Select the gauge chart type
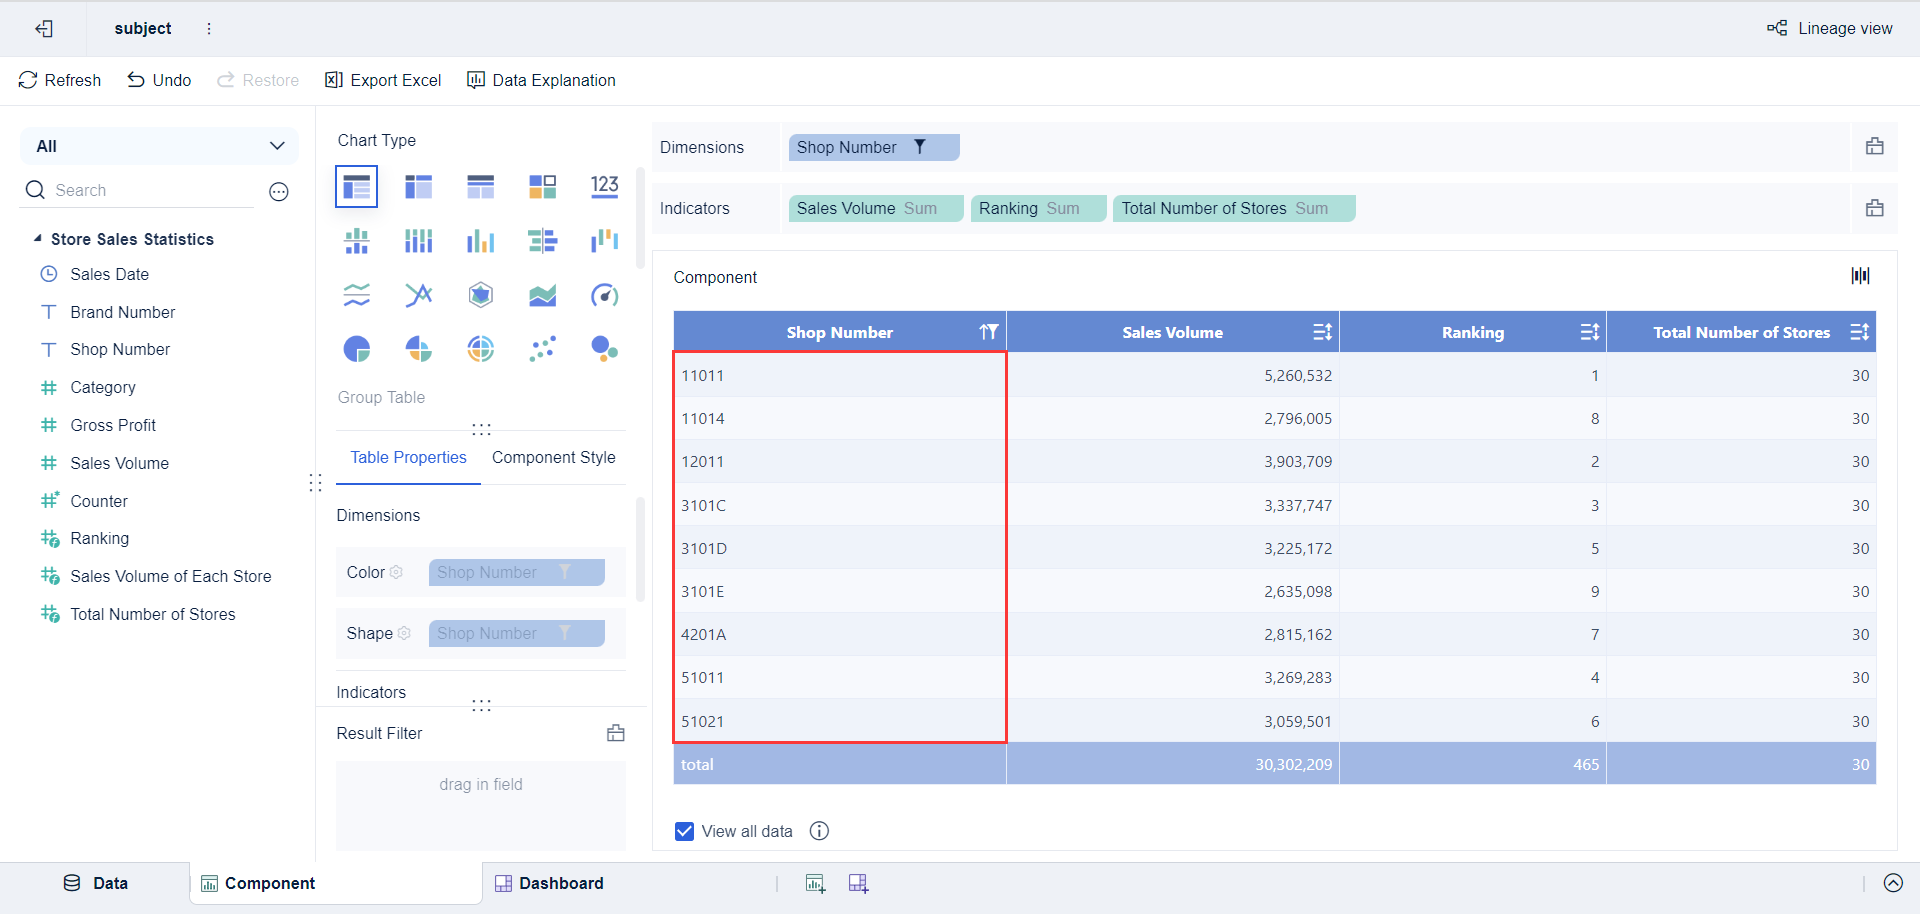 [x=604, y=295]
